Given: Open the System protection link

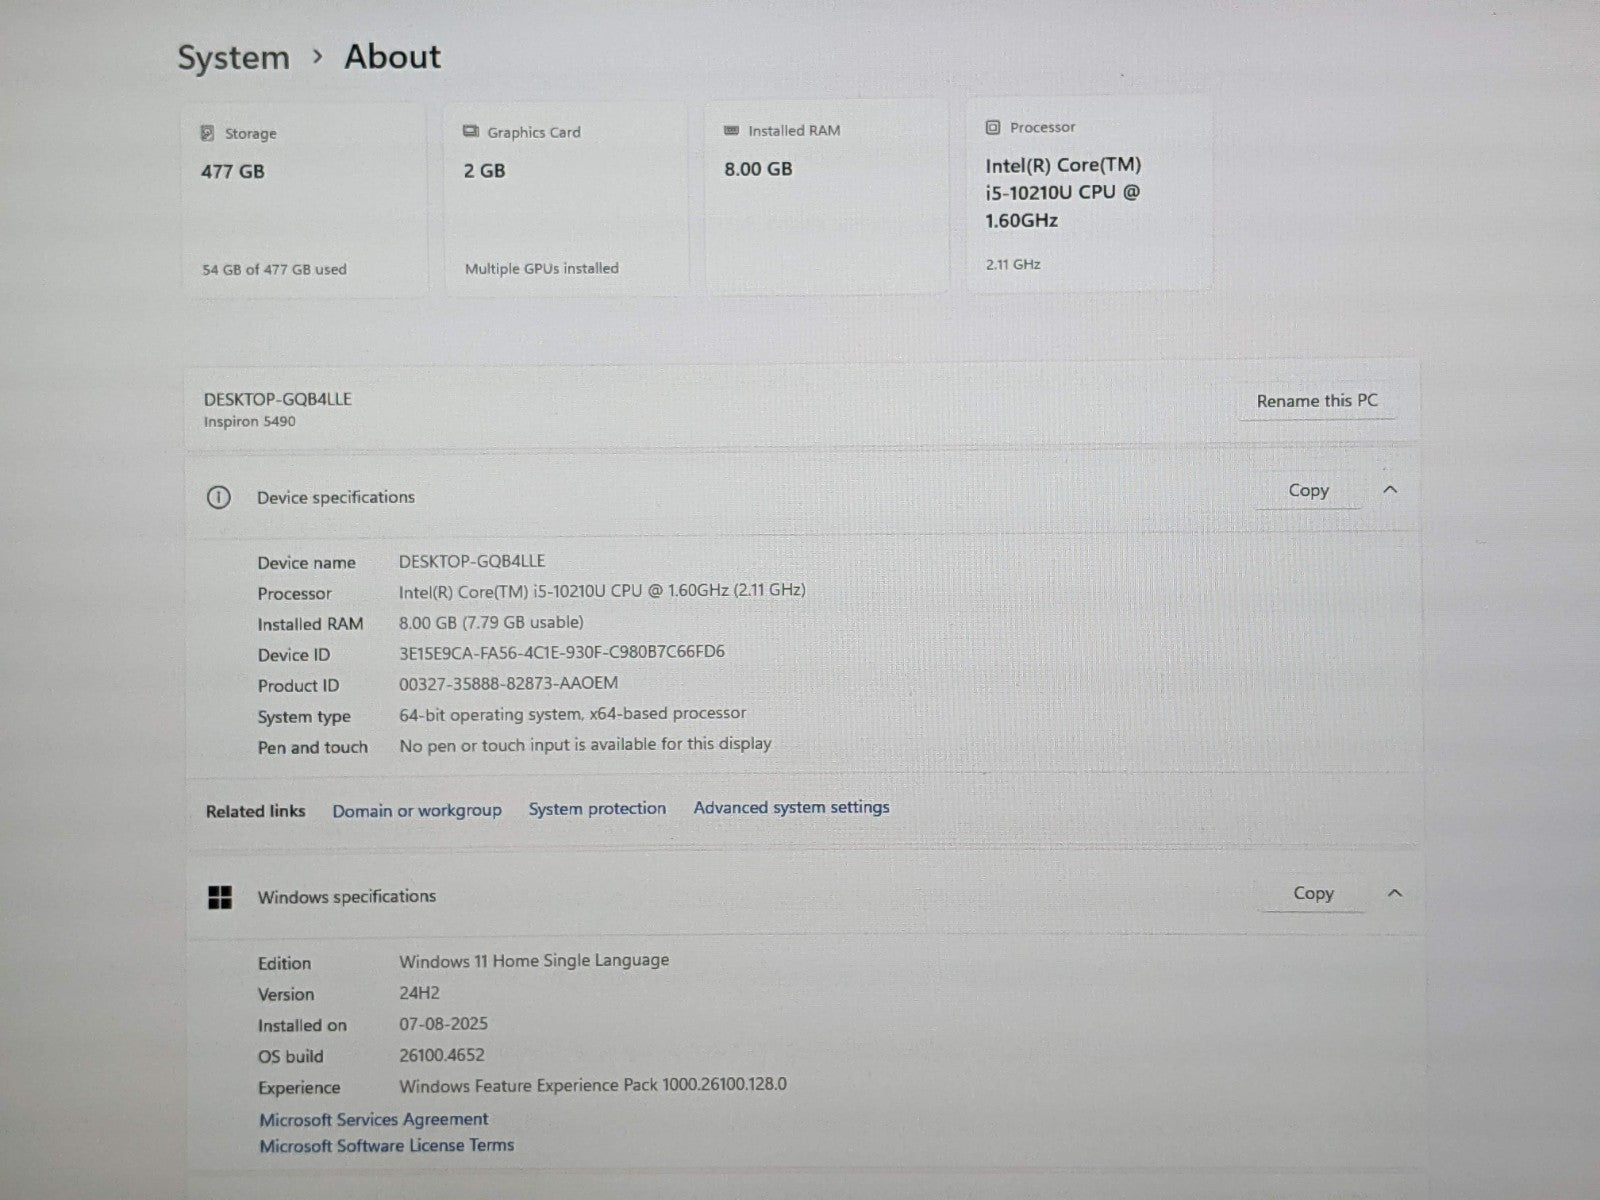Looking at the screenshot, I should click(597, 809).
